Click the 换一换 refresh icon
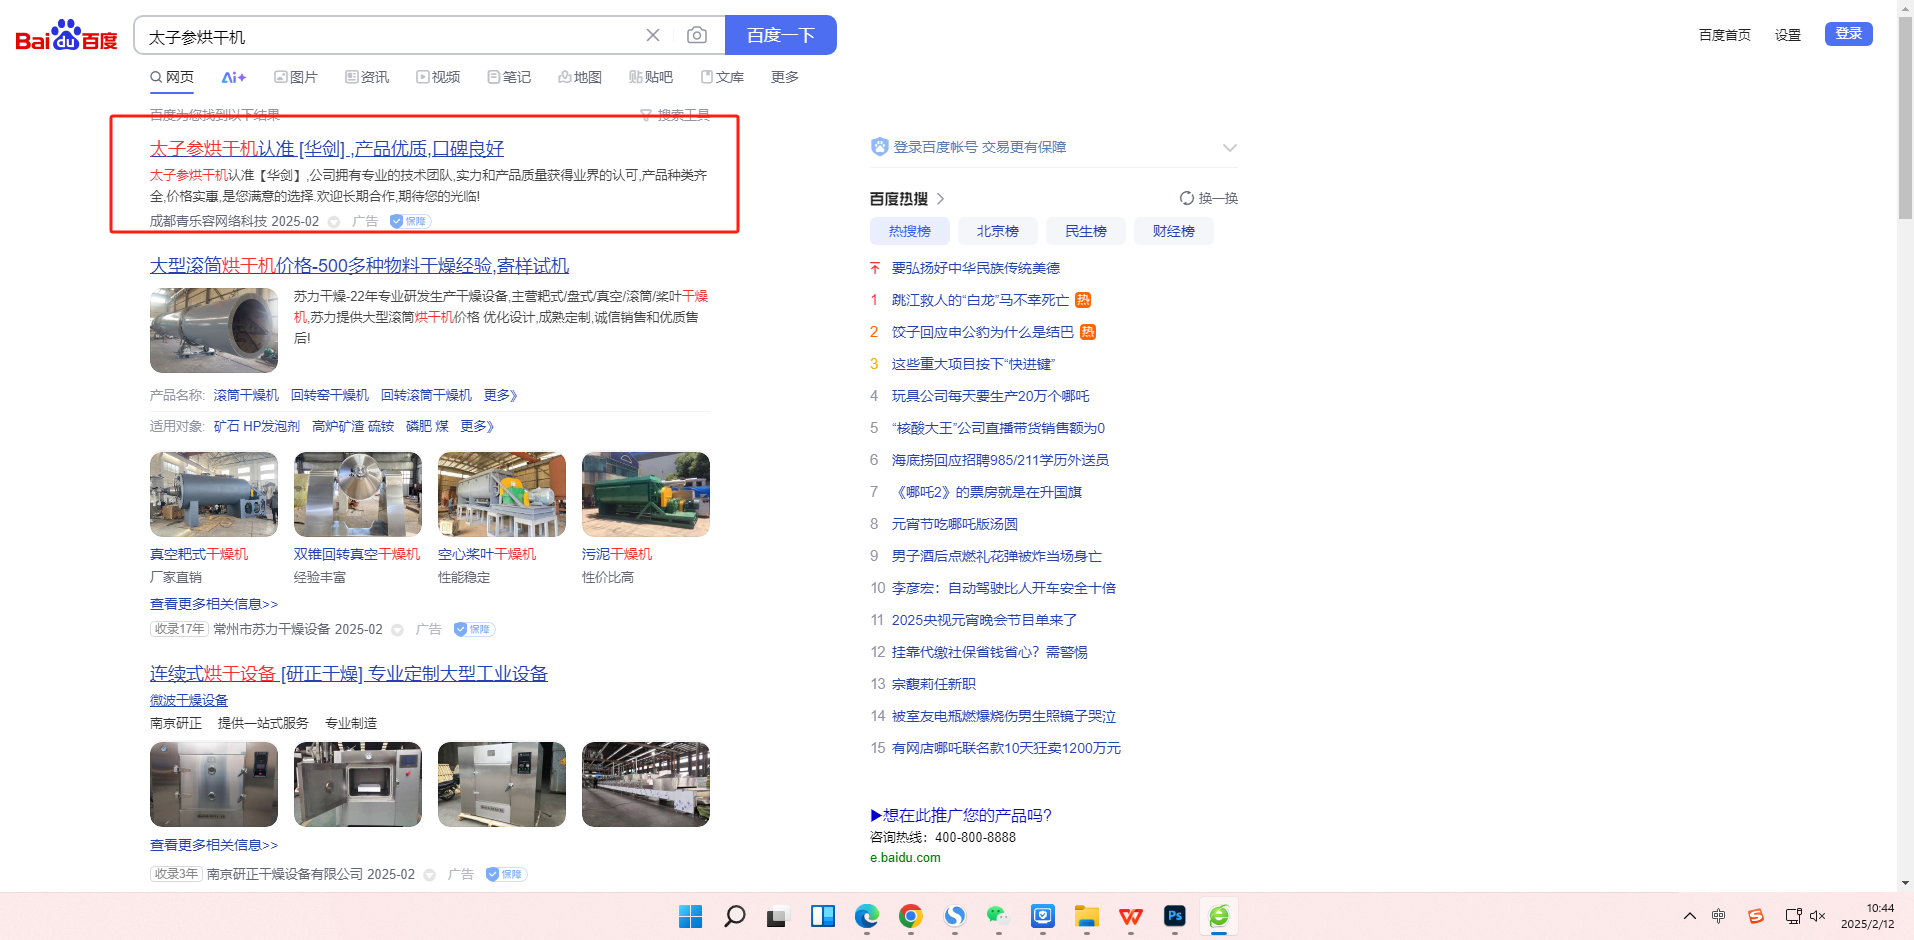The image size is (1914, 940). 1187,198
